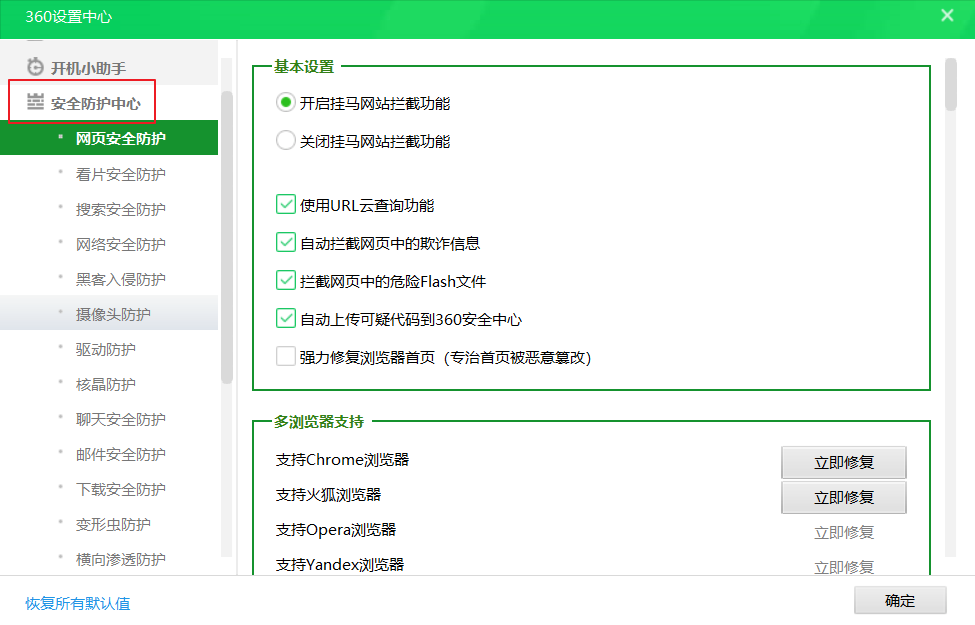Uncheck 自动上传可疑代码到360安全中心
The image size is (975, 625).
pos(285,318)
